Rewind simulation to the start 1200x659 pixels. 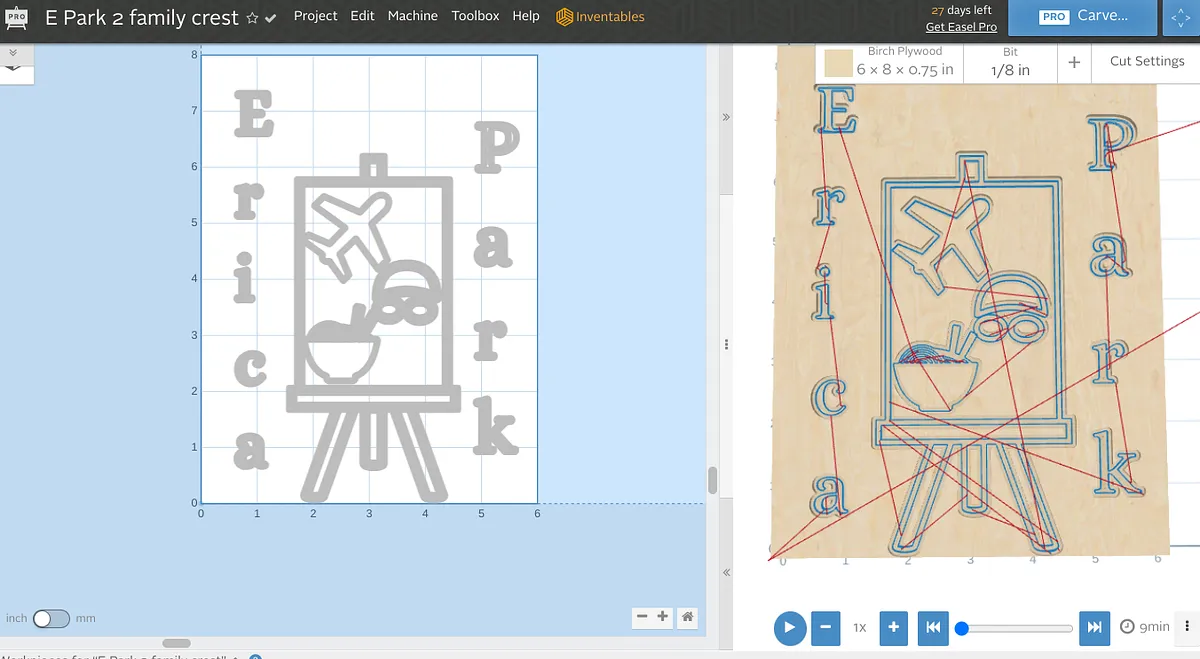932,627
